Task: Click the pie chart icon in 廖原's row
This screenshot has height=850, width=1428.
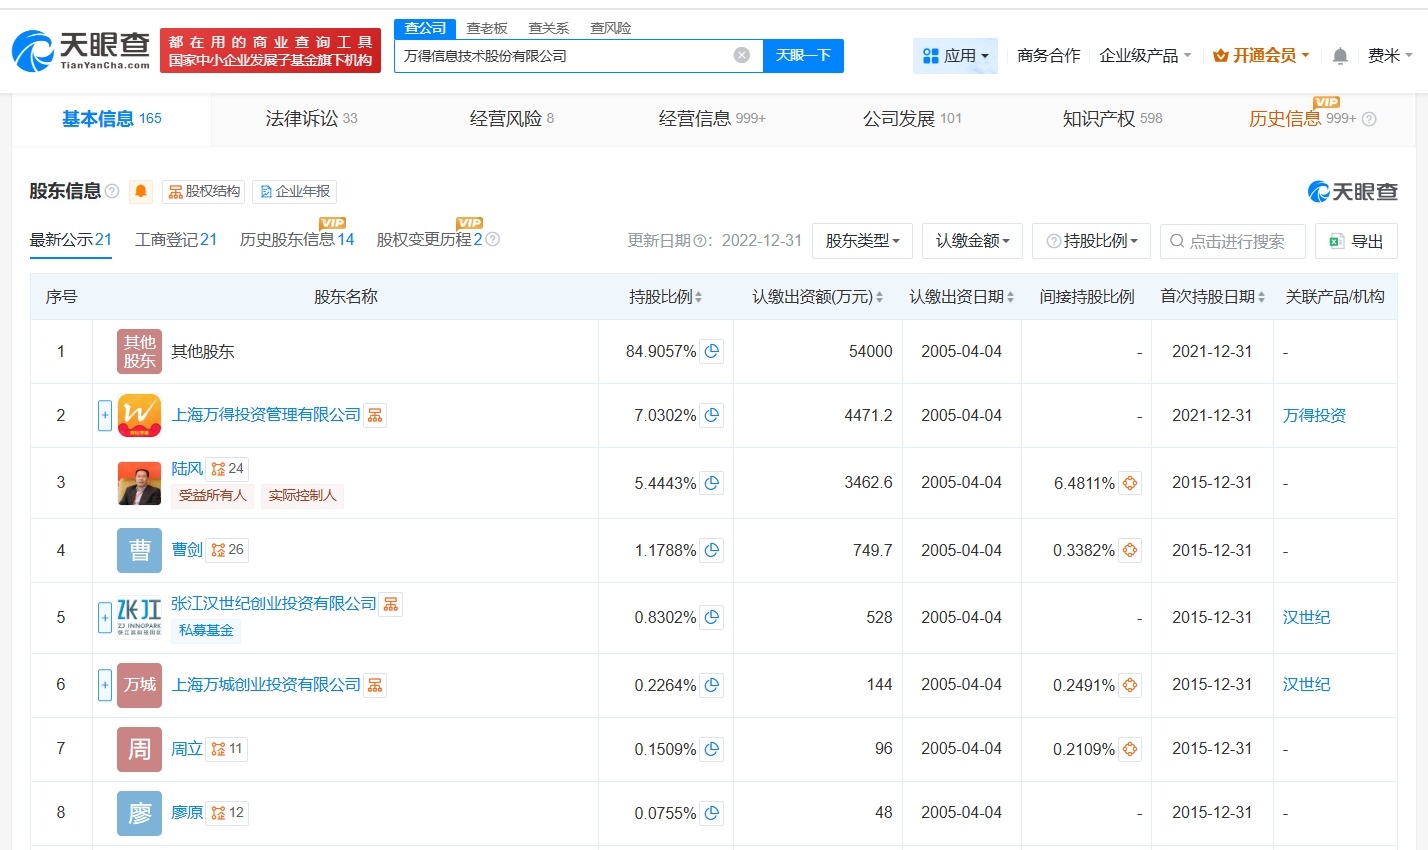Action: pyautogui.click(x=709, y=813)
